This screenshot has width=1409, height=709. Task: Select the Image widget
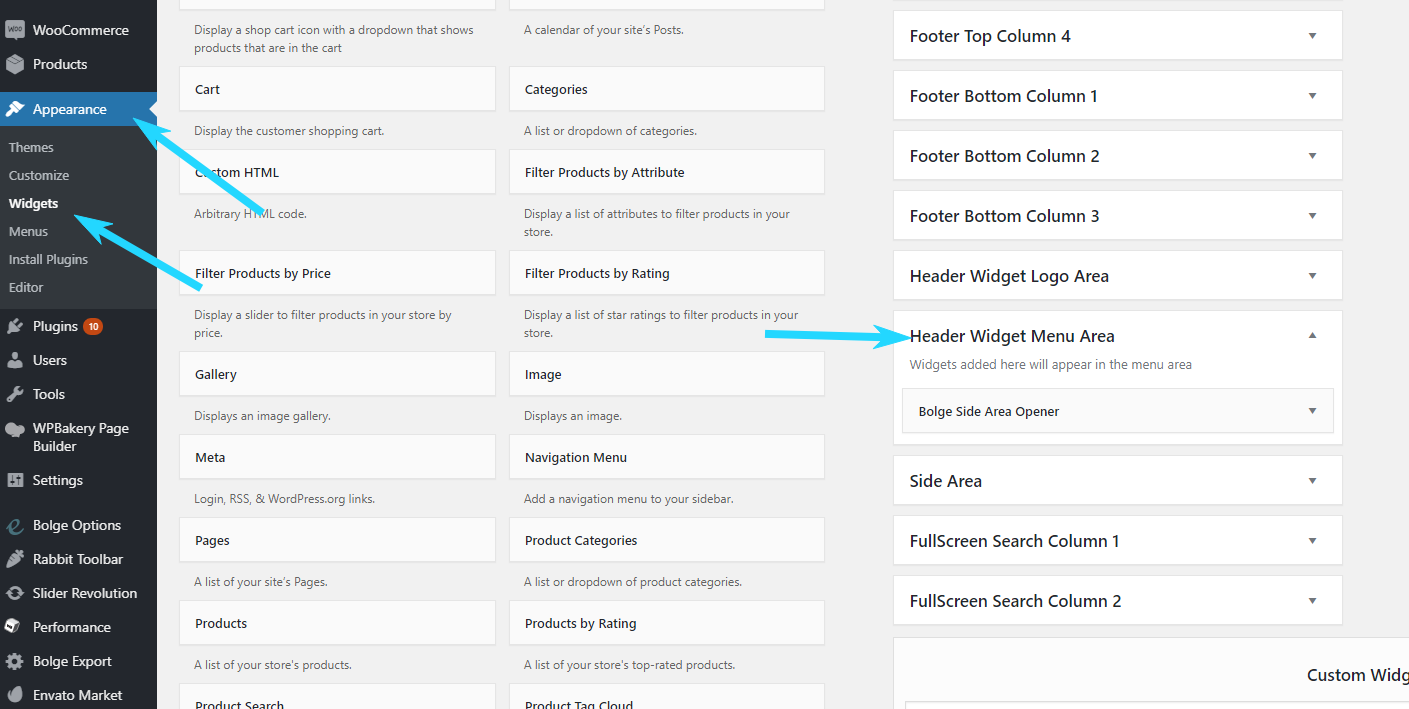pos(667,374)
